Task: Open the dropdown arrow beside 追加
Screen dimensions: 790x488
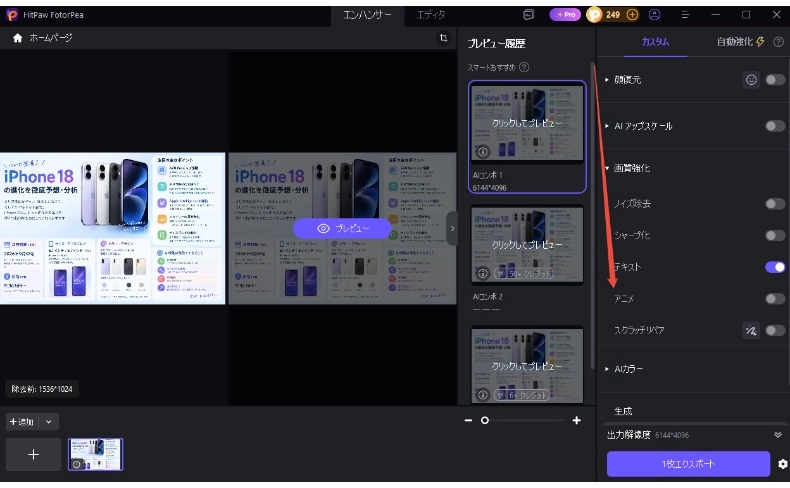Action: [48, 422]
